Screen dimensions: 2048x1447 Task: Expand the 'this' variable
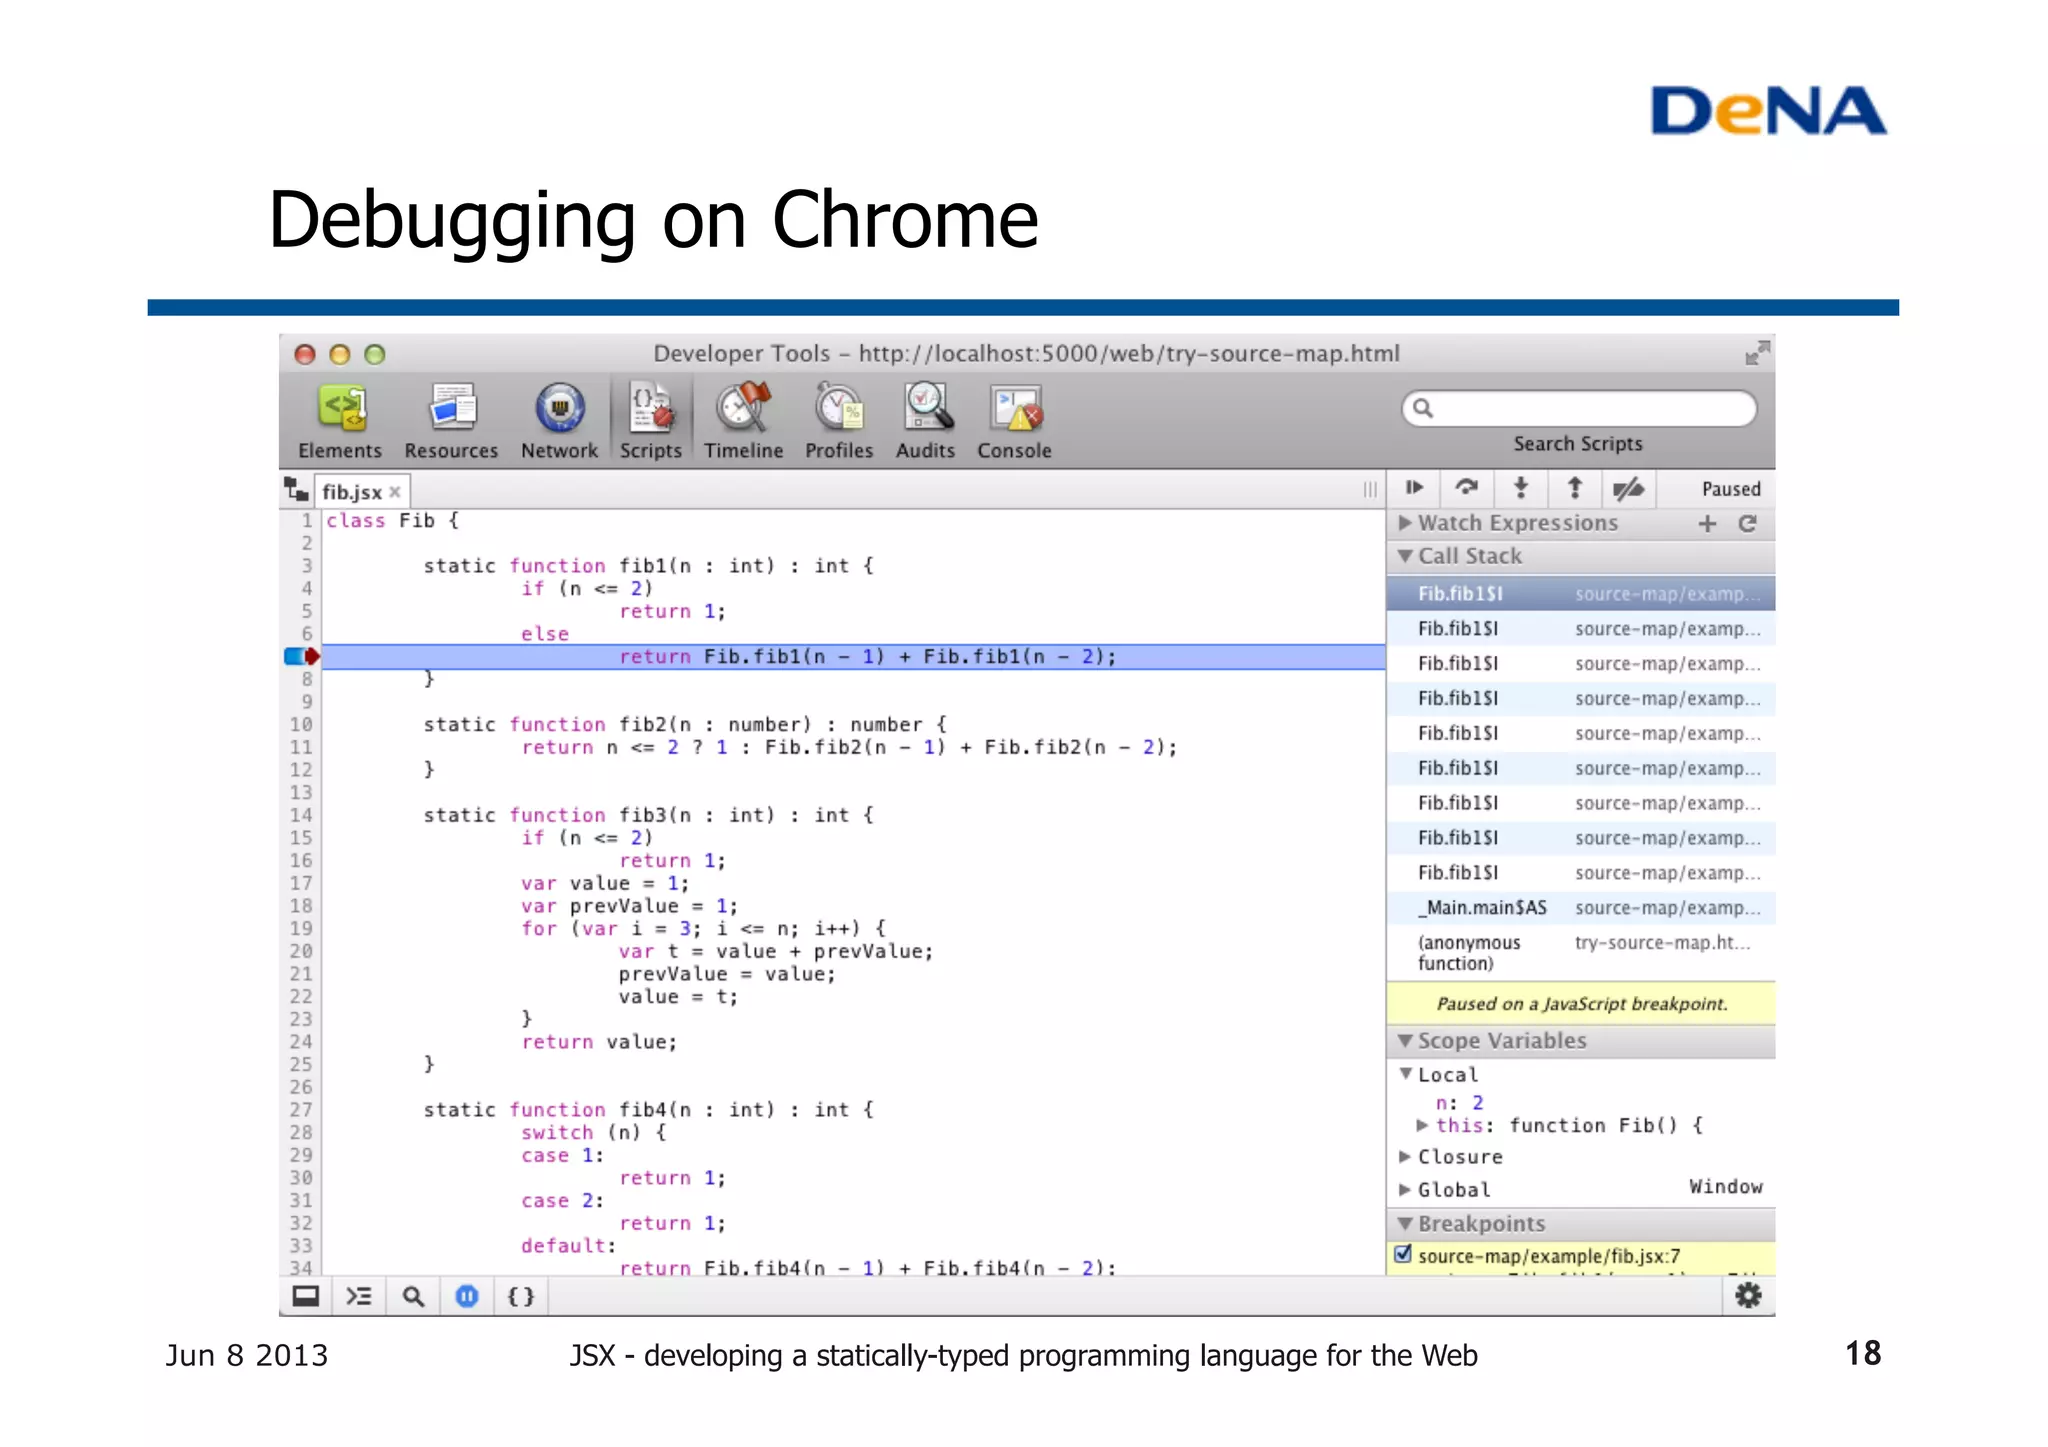(x=1422, y=1125)
